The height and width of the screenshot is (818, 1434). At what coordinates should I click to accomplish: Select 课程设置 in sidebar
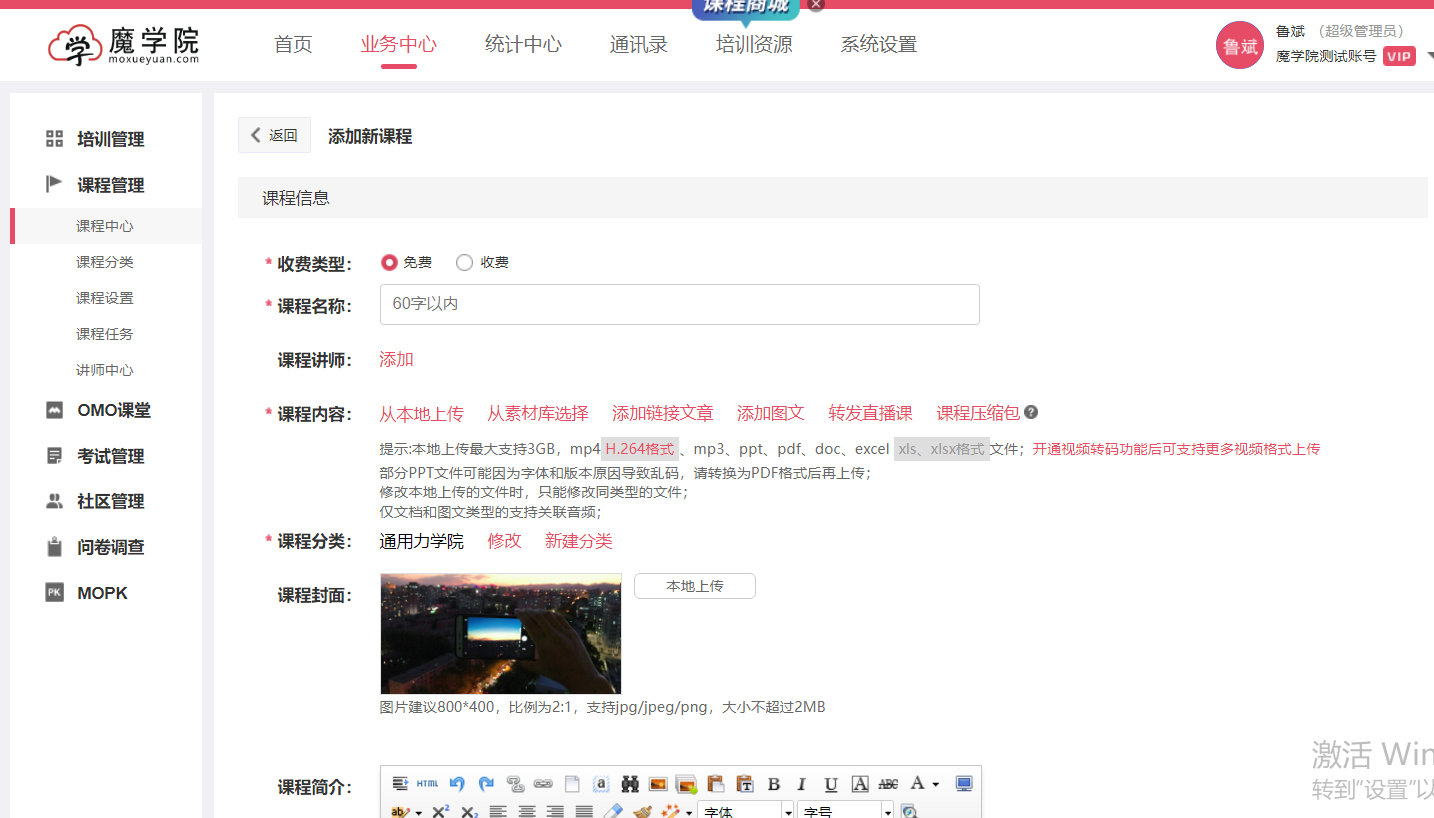coord(105,298)
